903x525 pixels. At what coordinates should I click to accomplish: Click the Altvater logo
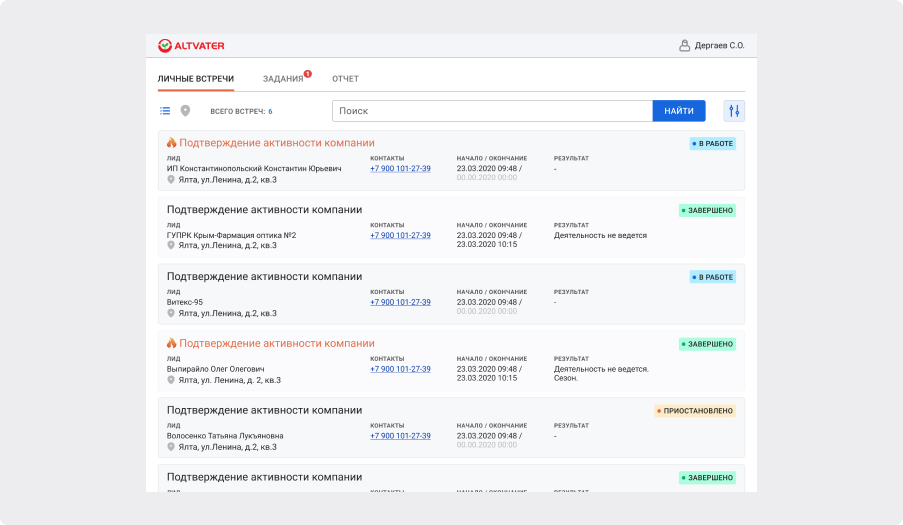191,45
